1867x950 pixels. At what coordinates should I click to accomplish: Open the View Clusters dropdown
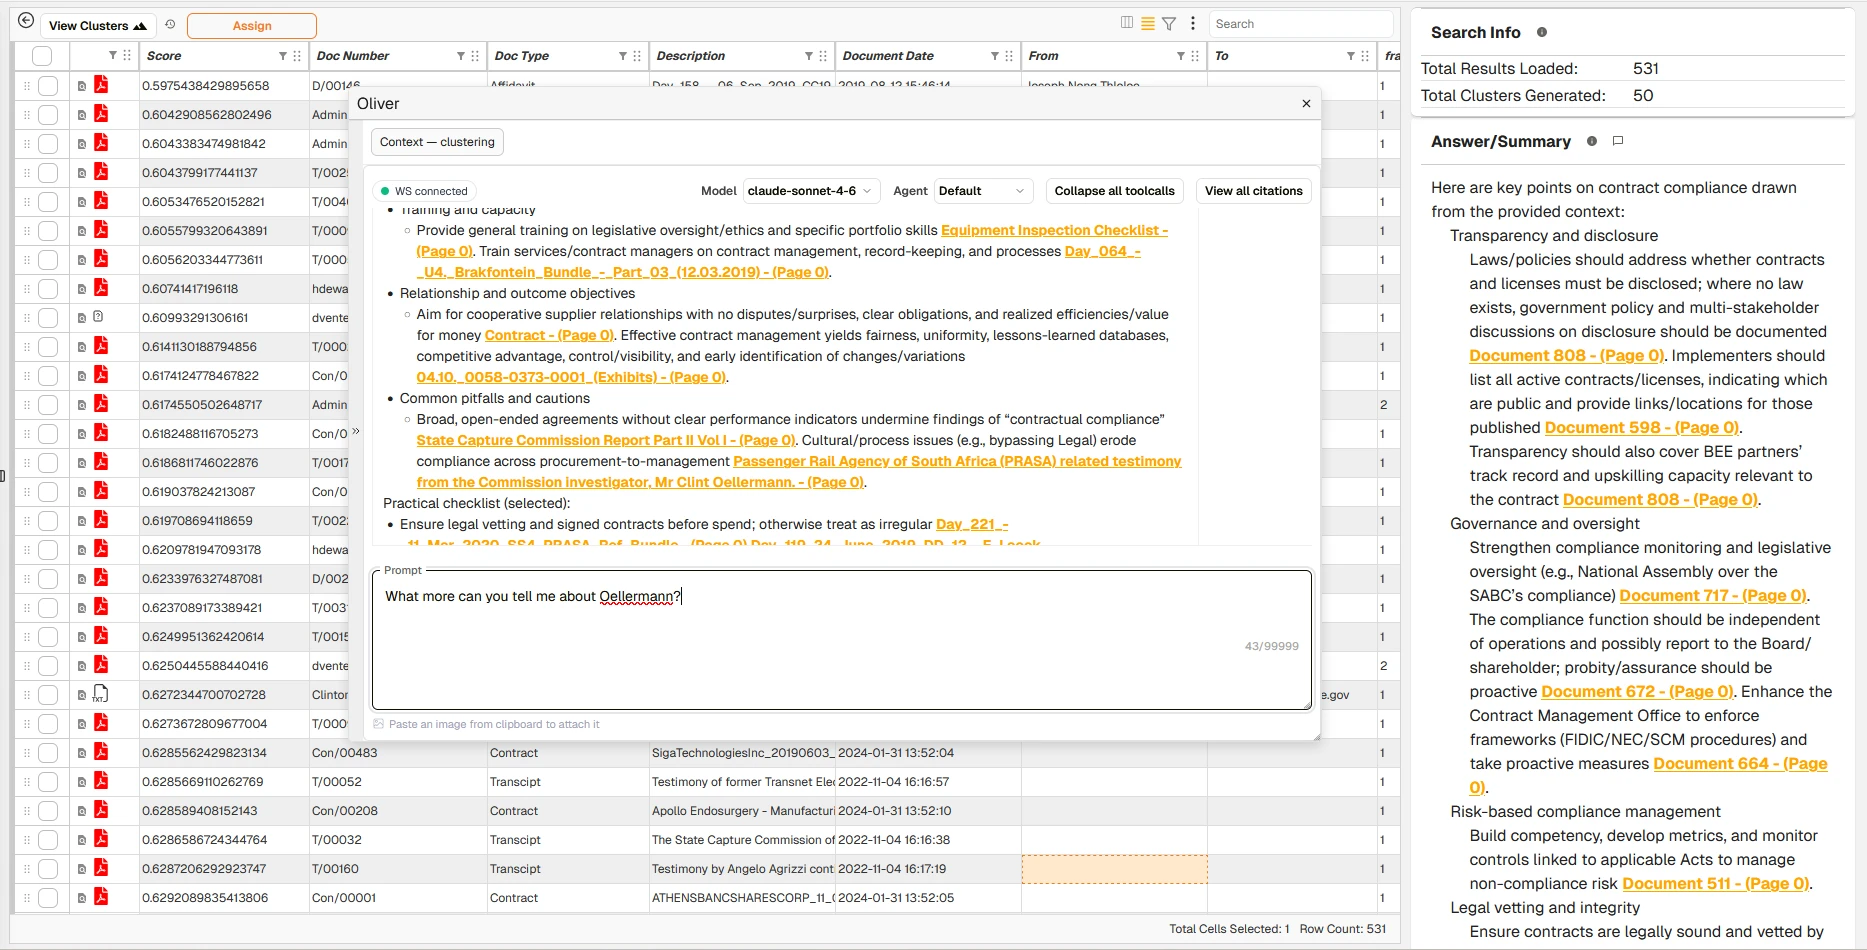coord(98,26)
